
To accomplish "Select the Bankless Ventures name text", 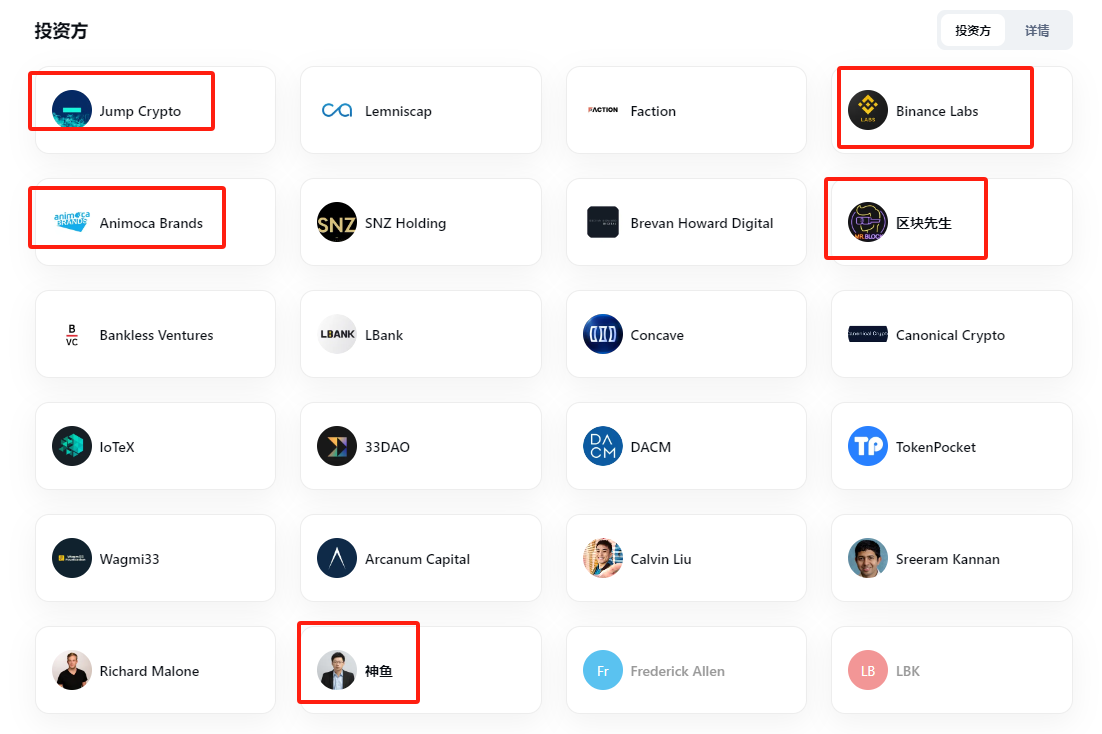I will pos(156,335).
